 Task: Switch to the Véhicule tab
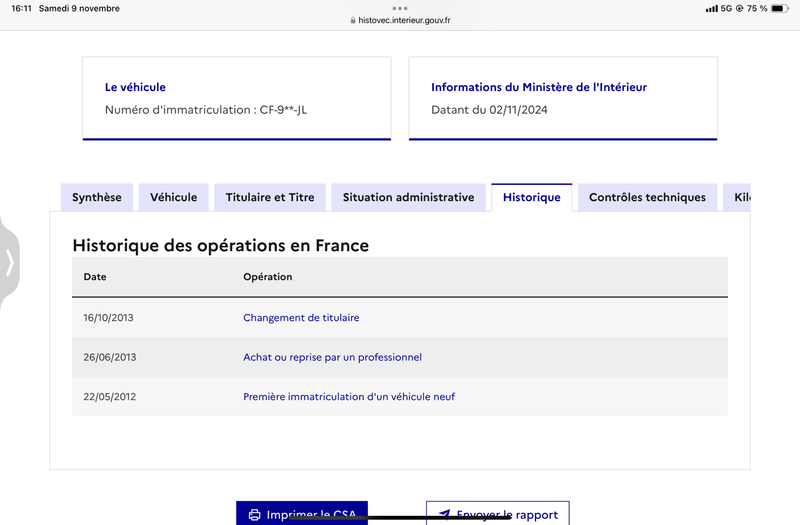pos(173,197)
